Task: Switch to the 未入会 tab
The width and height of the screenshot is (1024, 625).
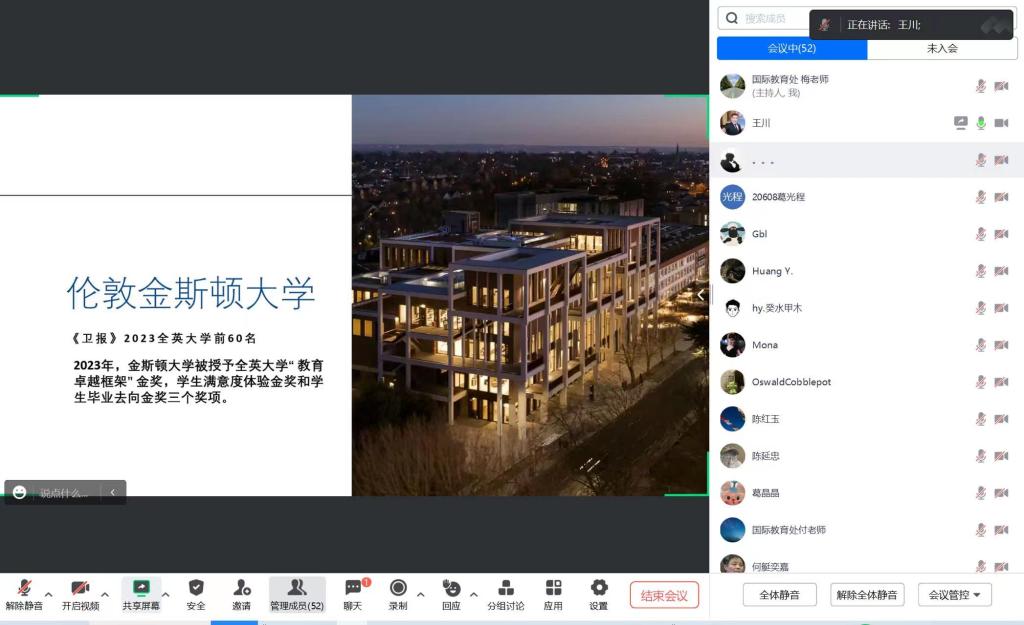Action: (942, 48)
